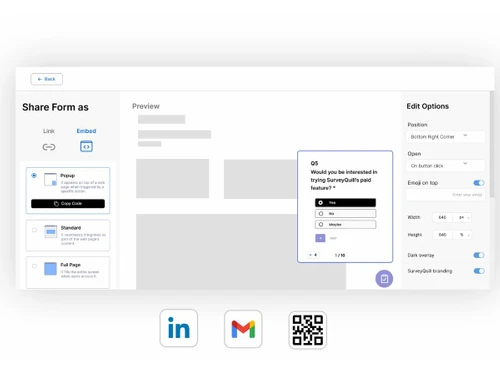Select the Popup radio button
This screenshot has width=500, height=375.
[x=34, y=175]
